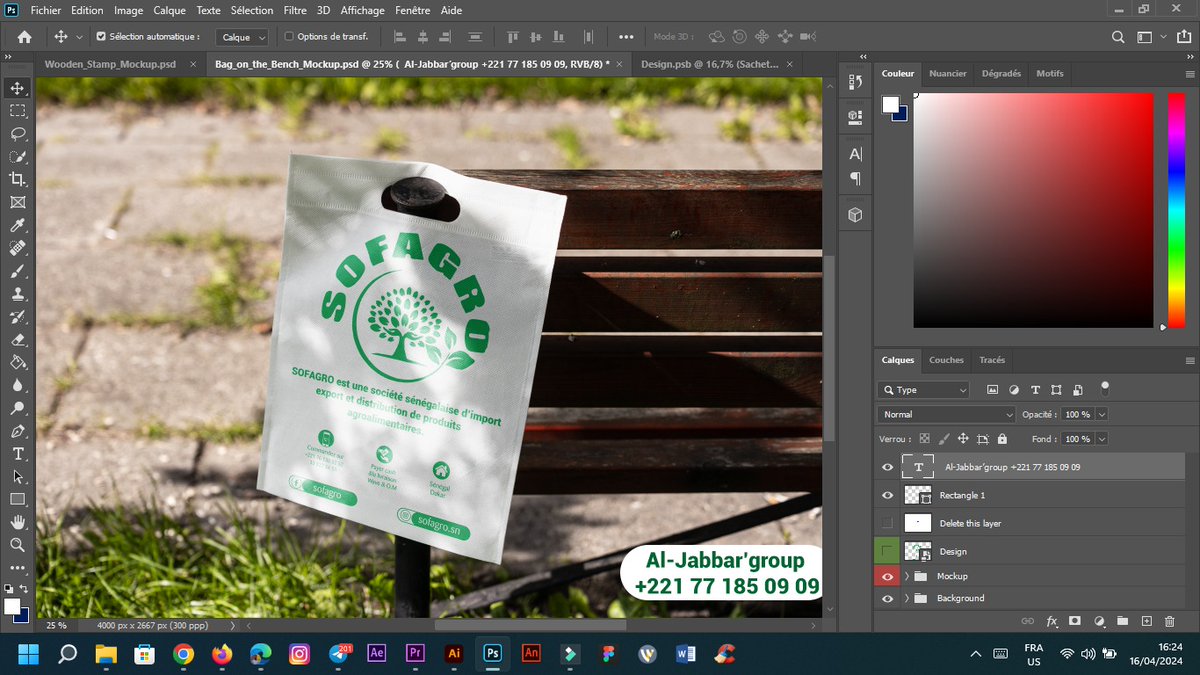
Task: Hide the Background group
Action: tap(887, 598)
